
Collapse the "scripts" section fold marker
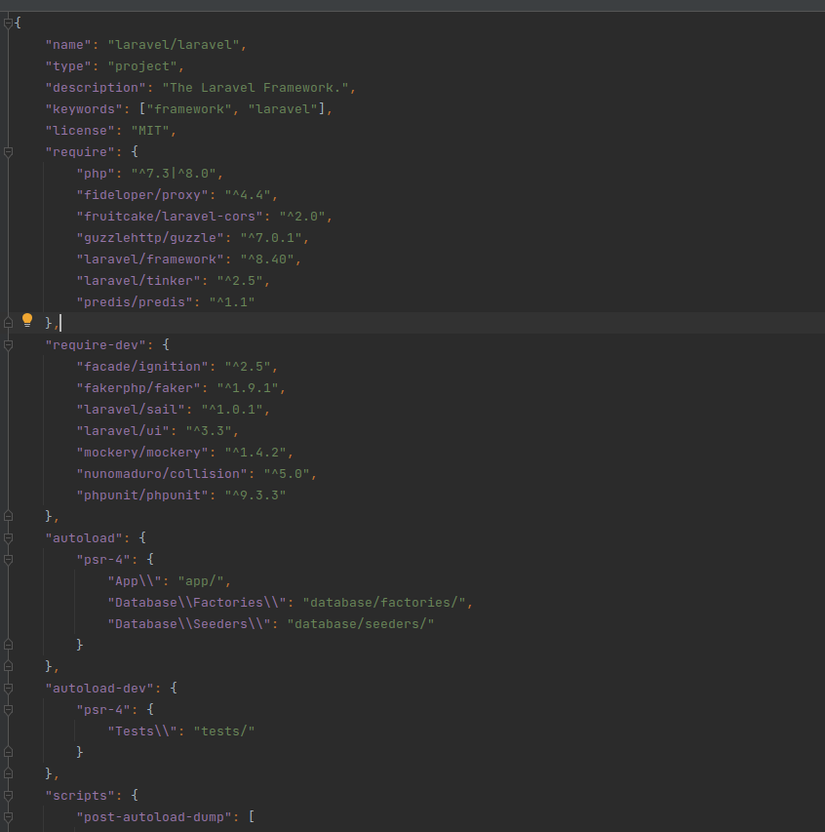(8, 794)
